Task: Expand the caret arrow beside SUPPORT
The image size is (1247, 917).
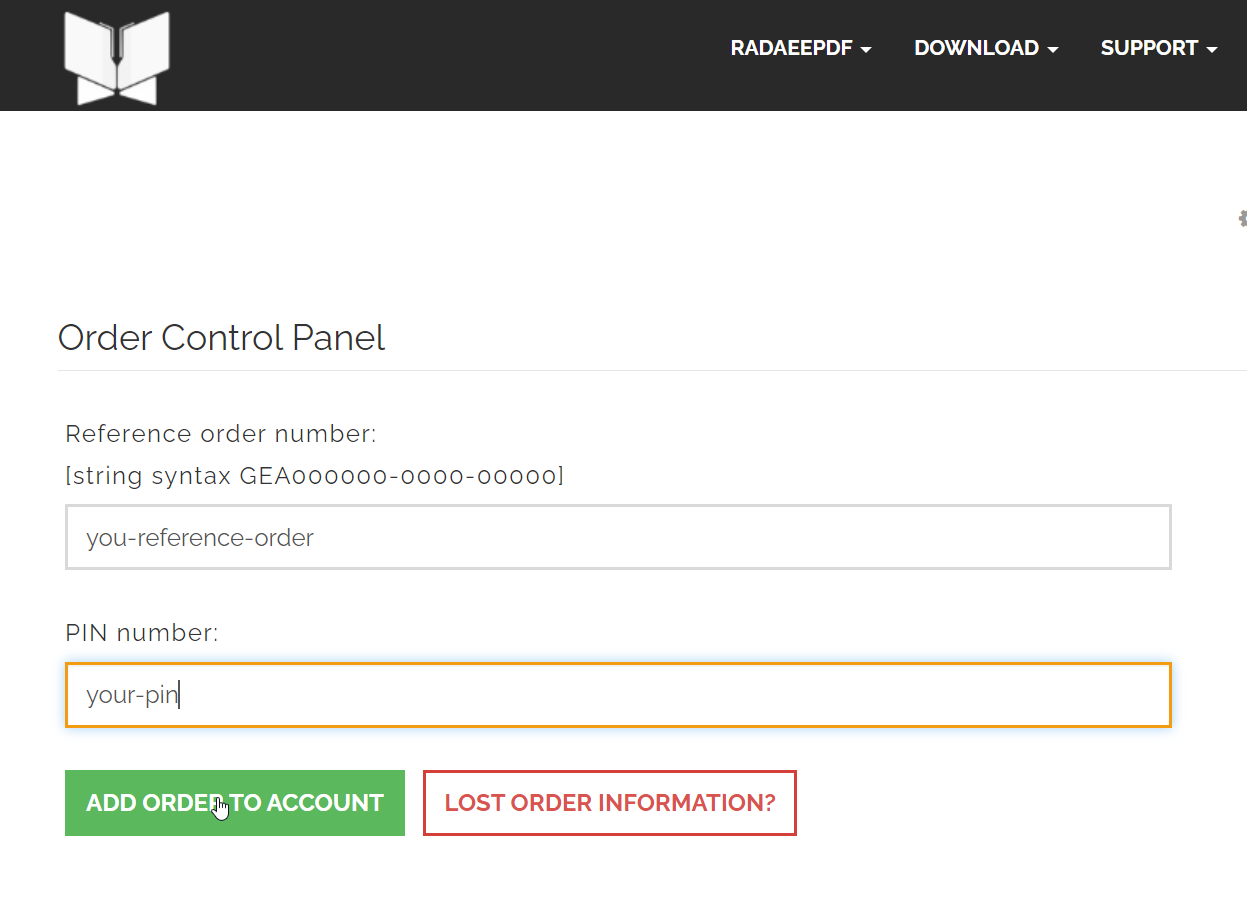Action: [1212, 50]
